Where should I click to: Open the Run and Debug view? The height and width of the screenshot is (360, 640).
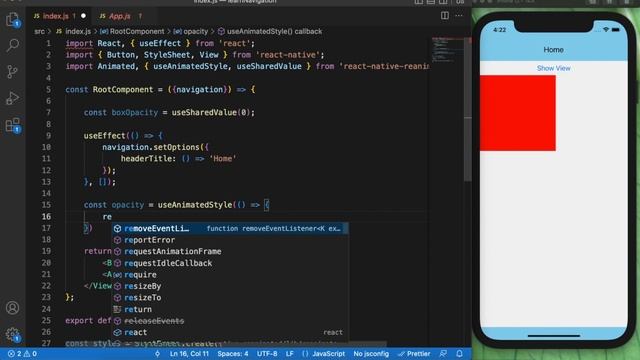(x=12, y=98)
